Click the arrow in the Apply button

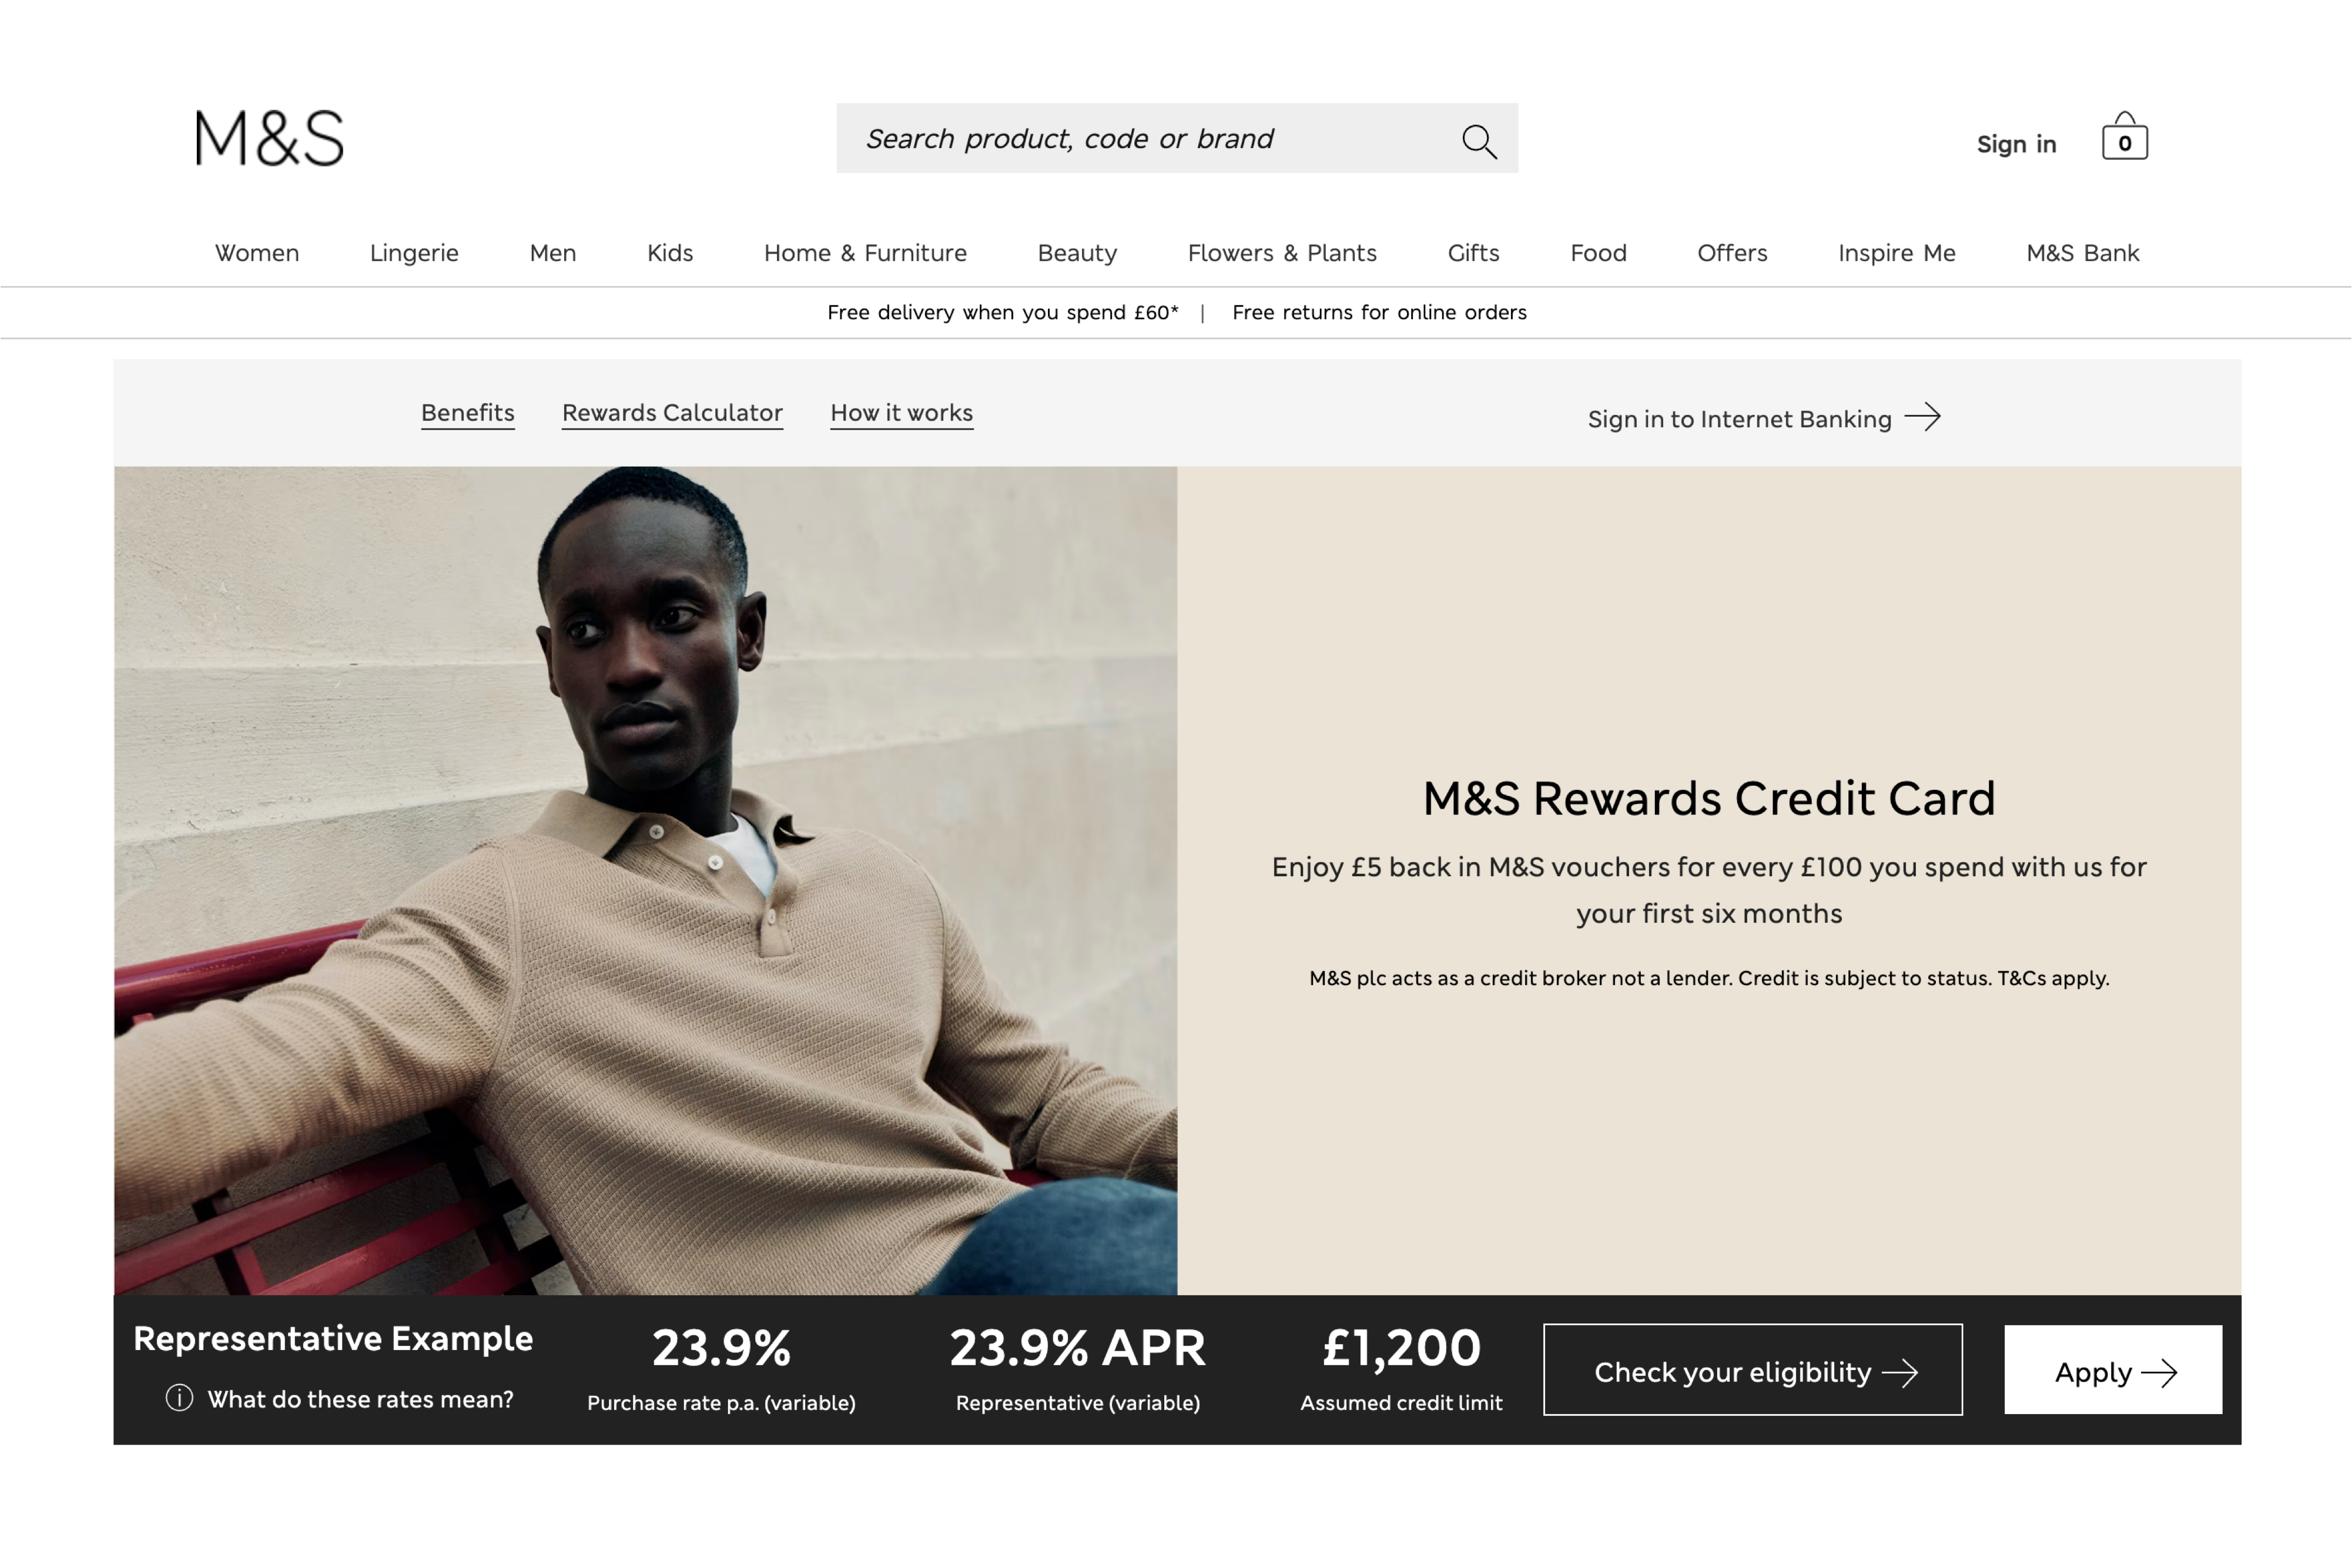2159,1373
